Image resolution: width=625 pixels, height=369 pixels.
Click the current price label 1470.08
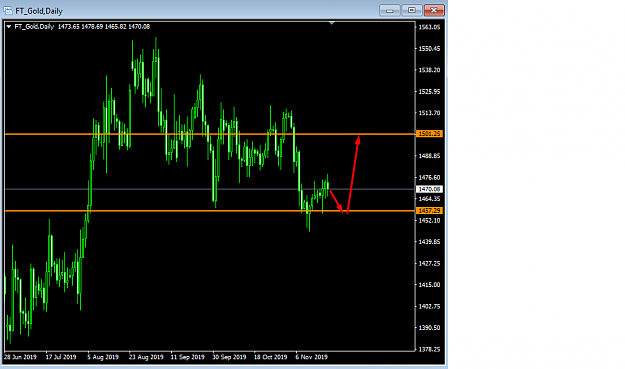pos(429,189)
